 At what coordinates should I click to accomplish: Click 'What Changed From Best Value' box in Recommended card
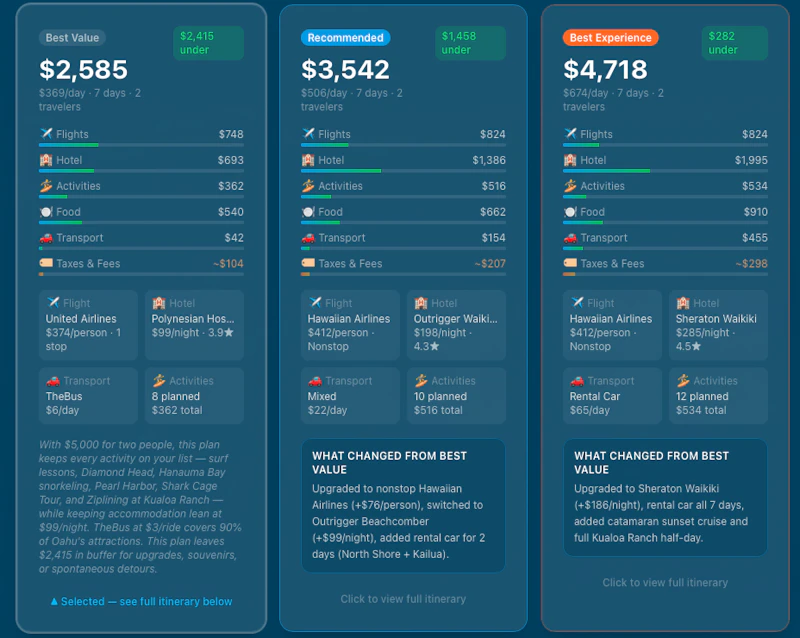point(403,505)
